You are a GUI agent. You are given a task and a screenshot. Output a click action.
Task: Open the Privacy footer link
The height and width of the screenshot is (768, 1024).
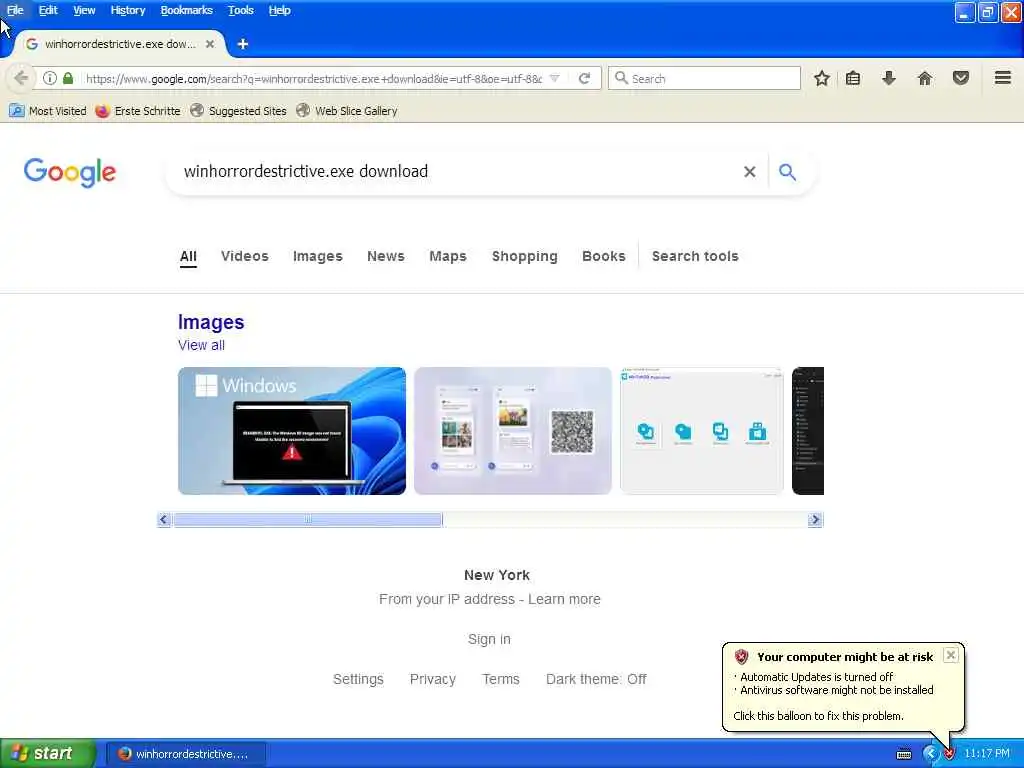pos(432,679)
